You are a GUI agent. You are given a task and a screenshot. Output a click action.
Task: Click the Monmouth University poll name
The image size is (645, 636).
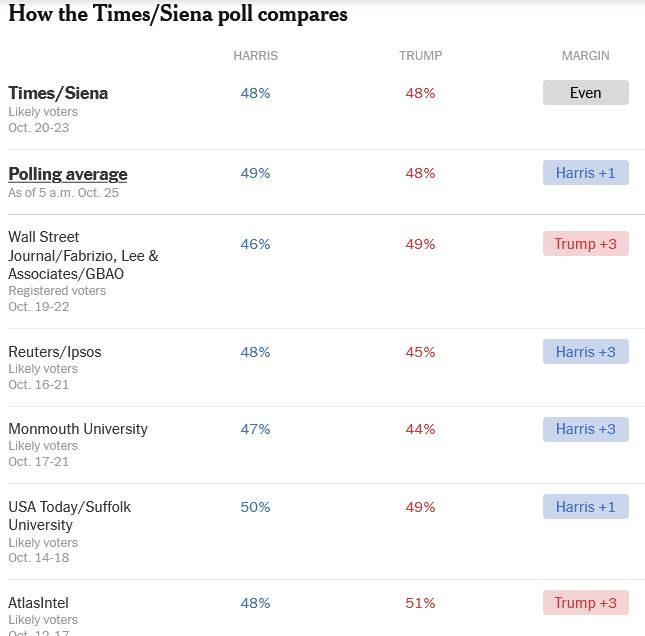pos(78,429)
